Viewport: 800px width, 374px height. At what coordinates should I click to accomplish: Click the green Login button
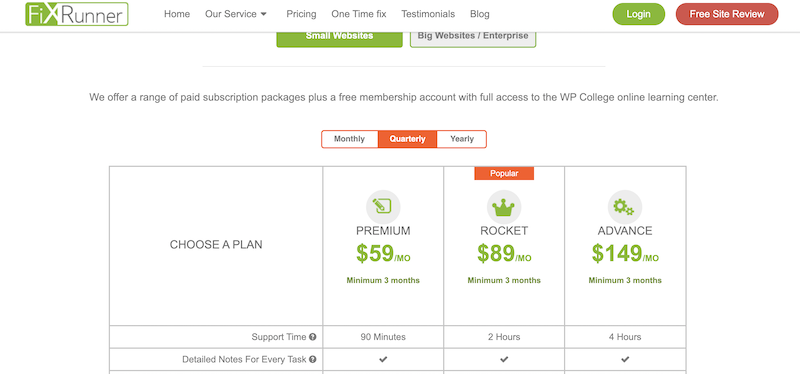click(x=638, y=14)
